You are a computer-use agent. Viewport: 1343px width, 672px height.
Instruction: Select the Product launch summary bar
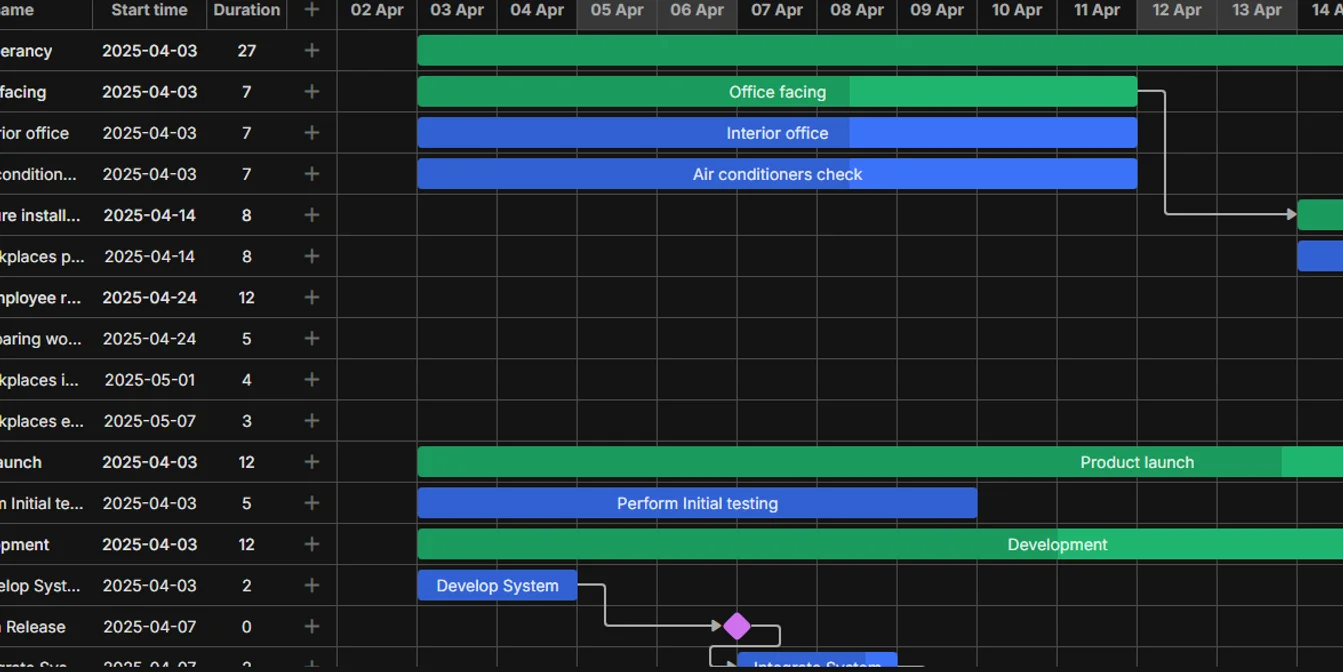tap(880, 462)
